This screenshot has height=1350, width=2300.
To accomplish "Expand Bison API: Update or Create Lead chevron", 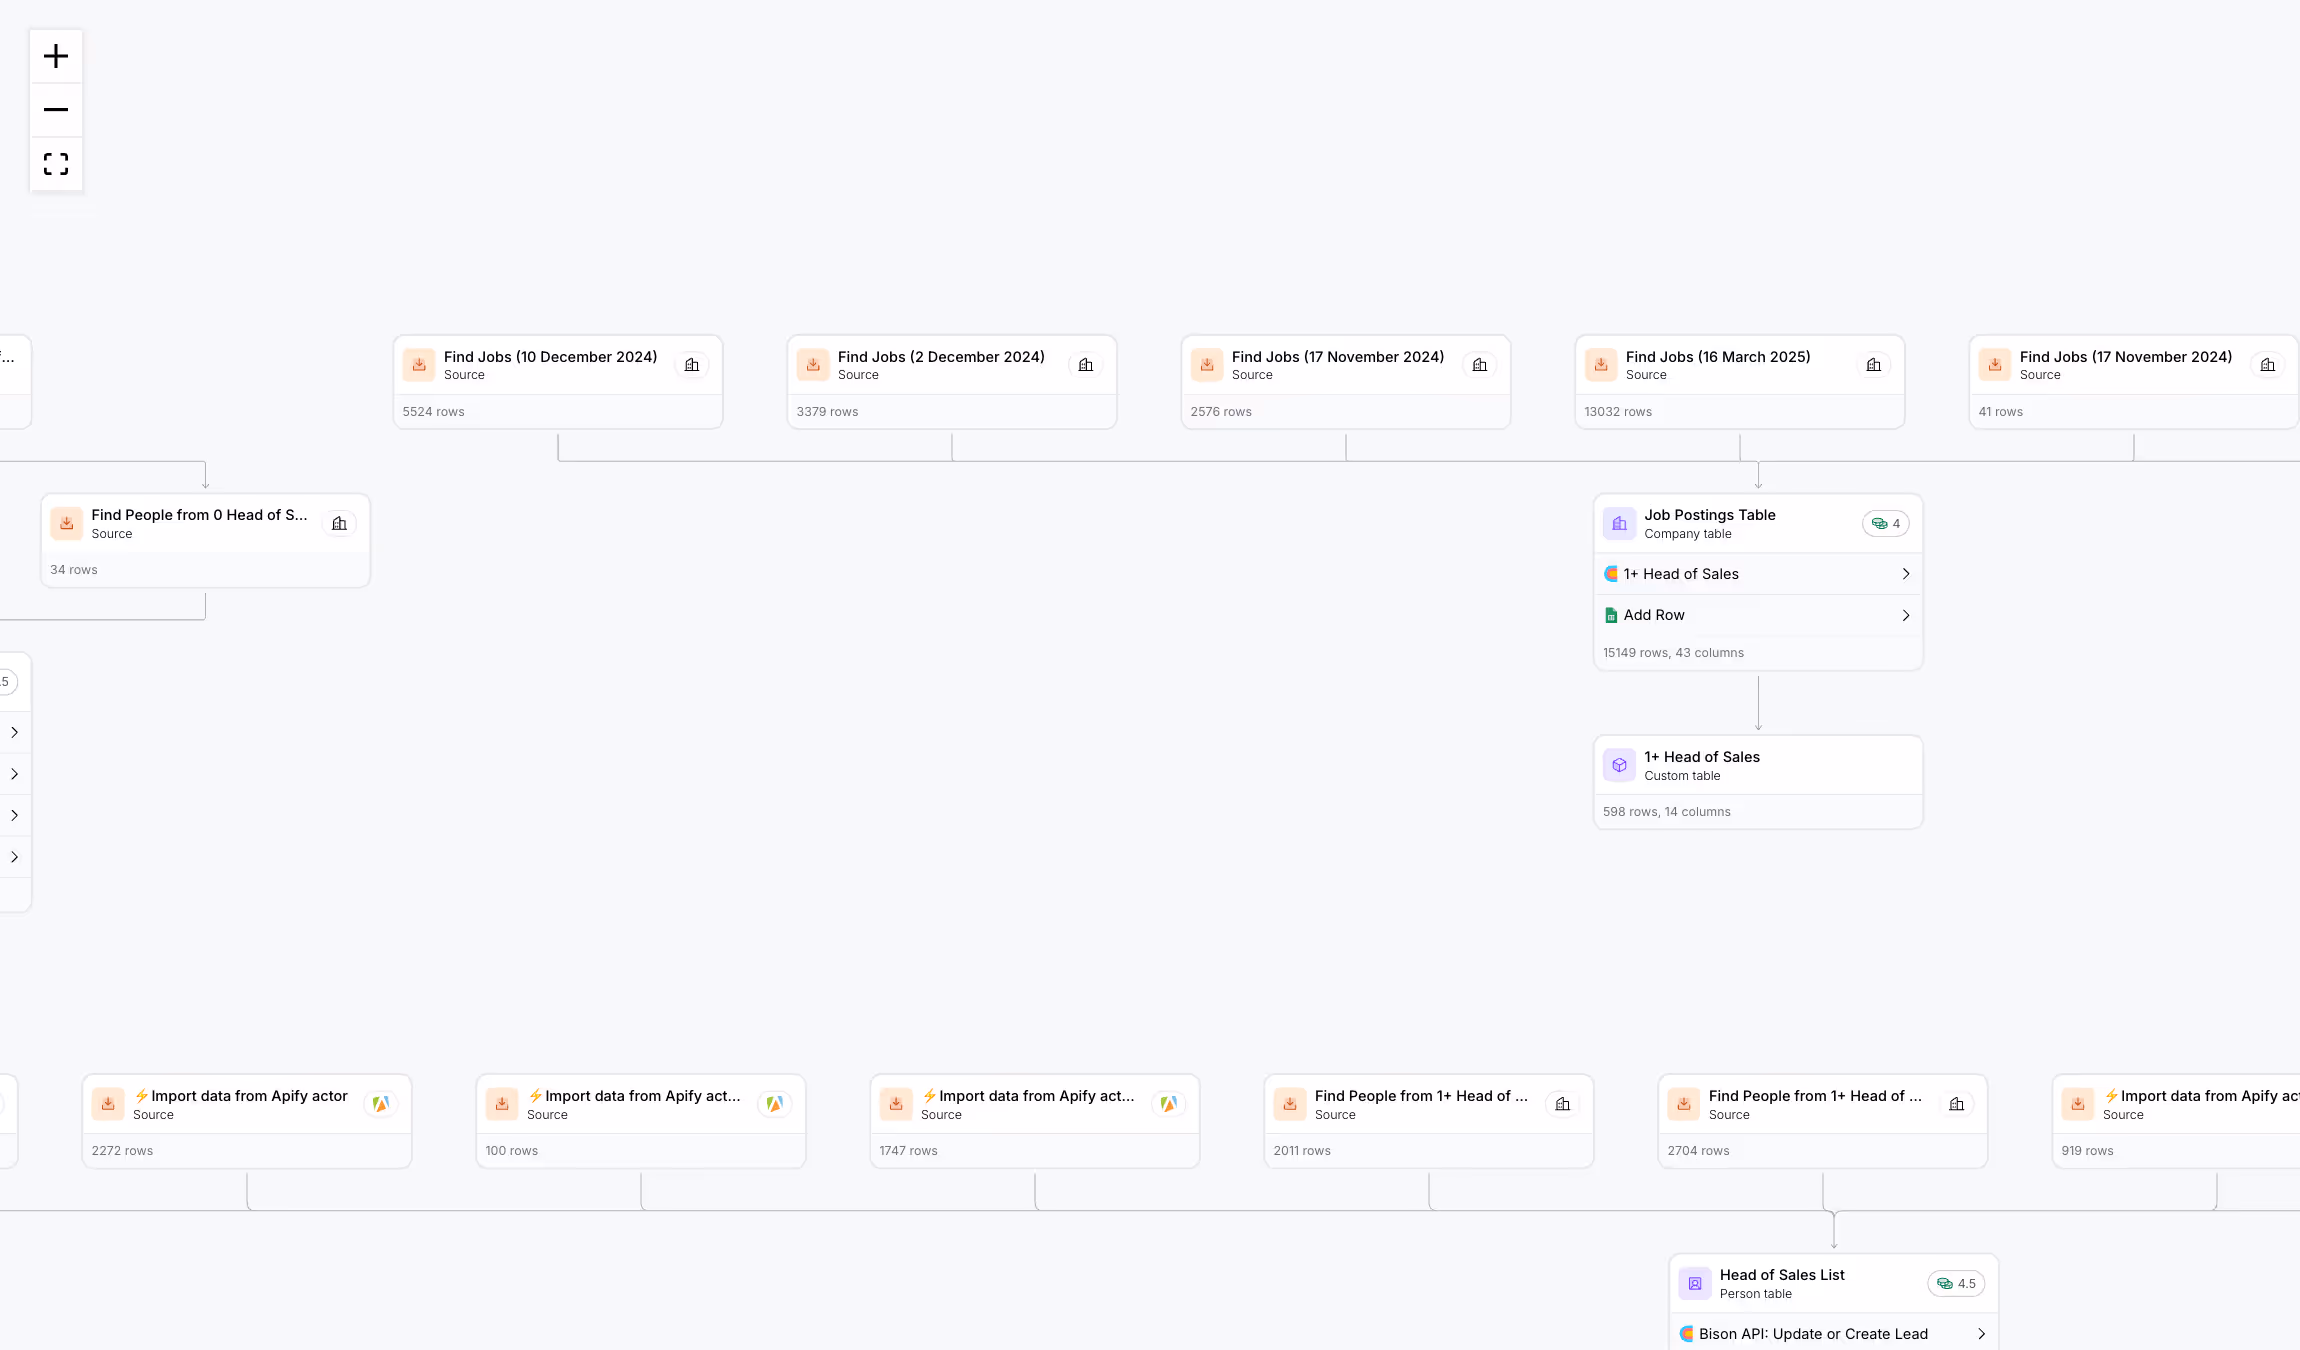I will tap(1981, 1334).
